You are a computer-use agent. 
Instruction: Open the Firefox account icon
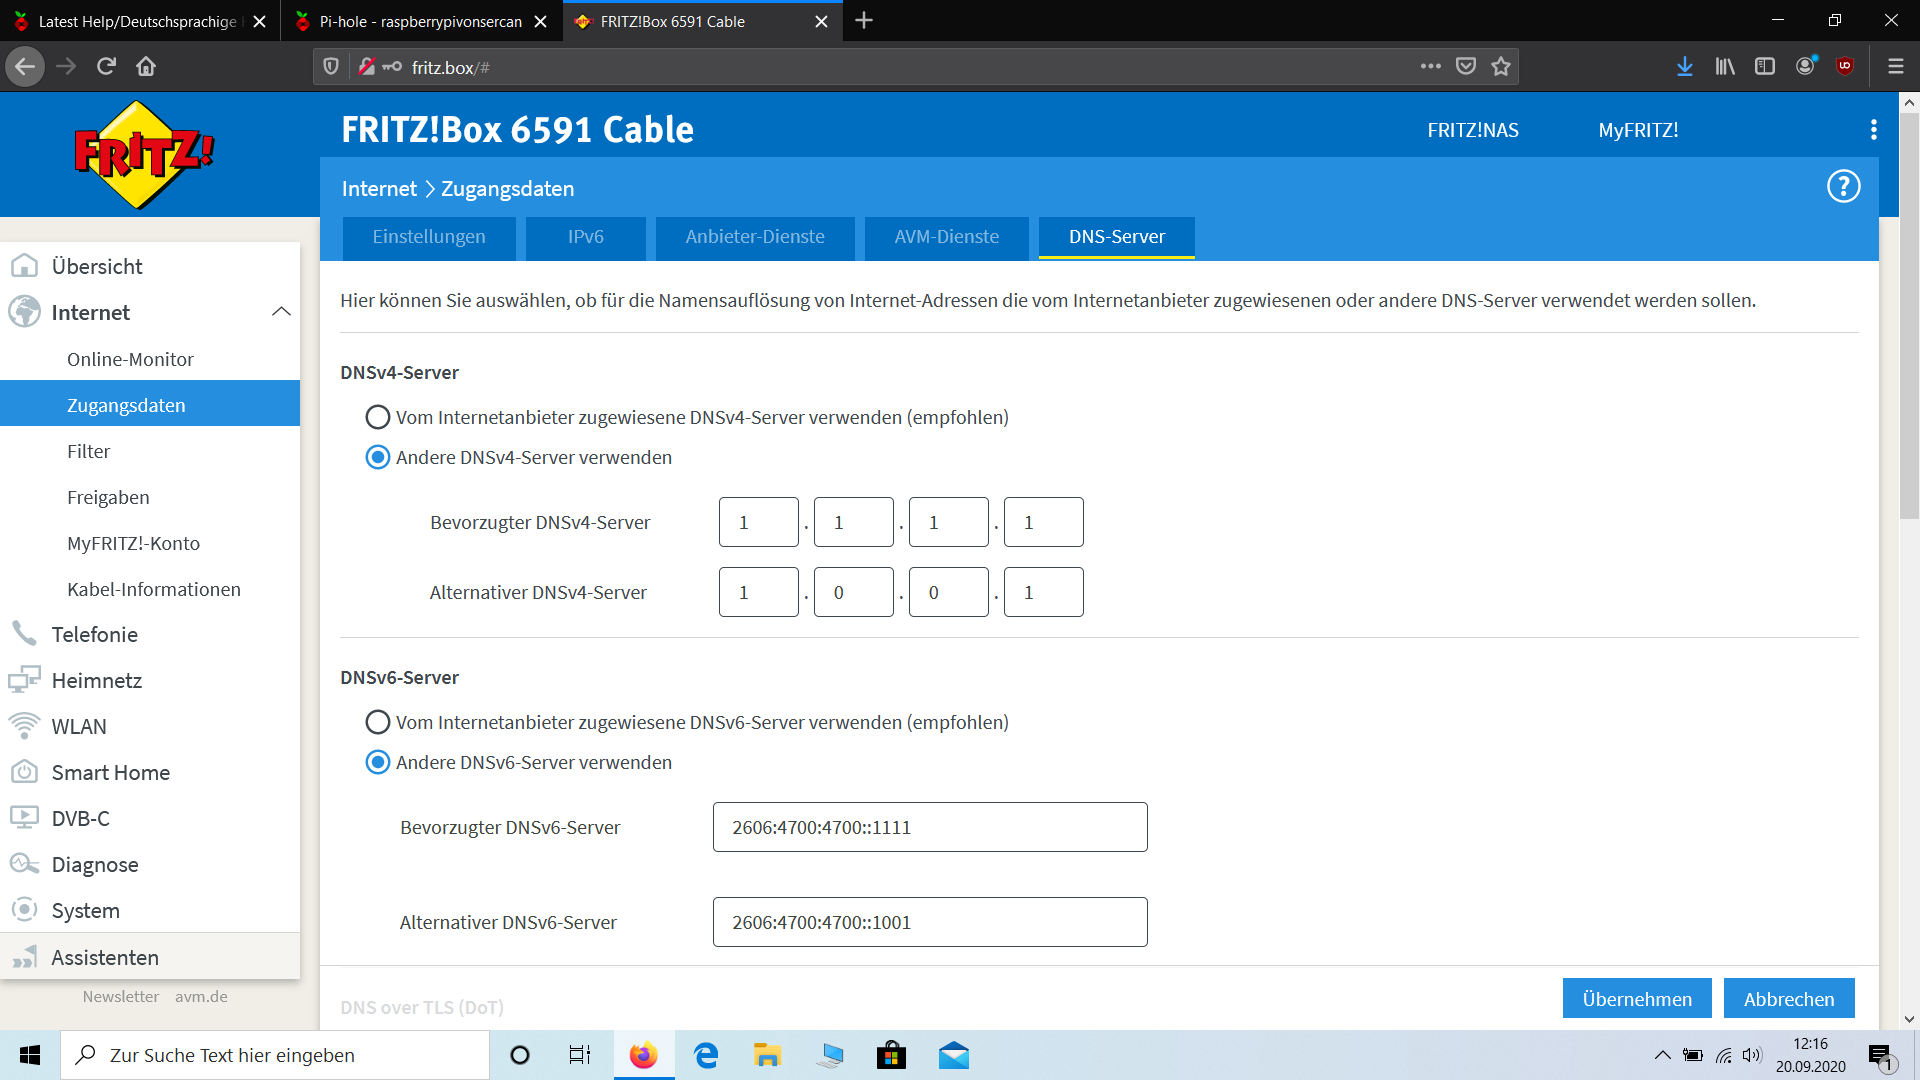tap(1805, 67)
